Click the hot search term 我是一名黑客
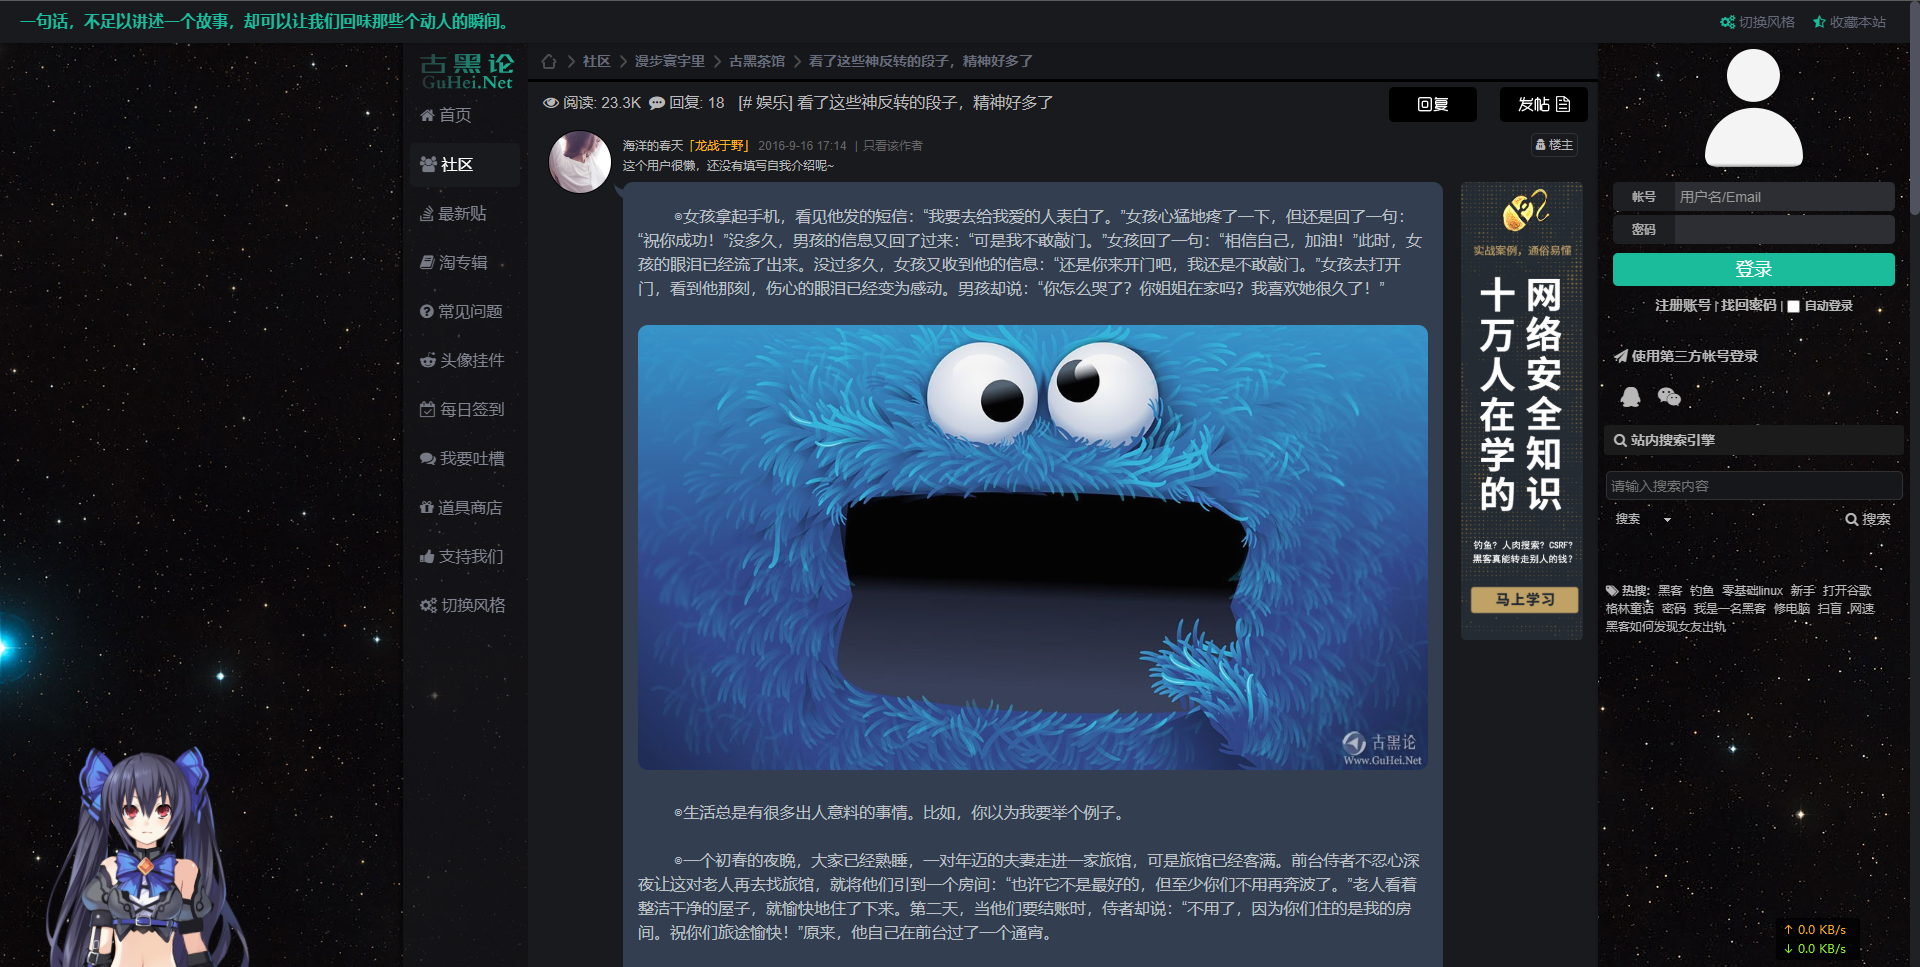 coord(1730,609)
